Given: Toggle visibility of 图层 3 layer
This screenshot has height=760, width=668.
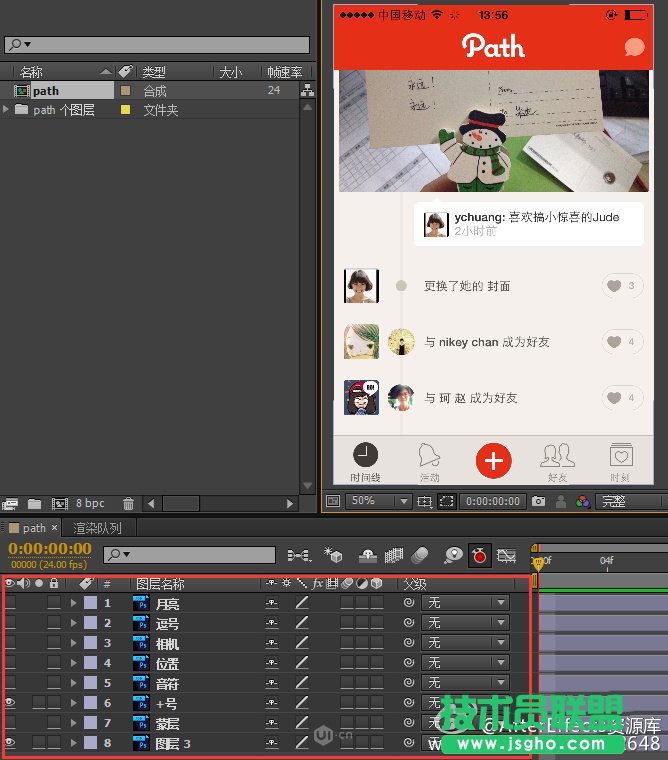Looking at the screenshot, I should (10, 743).
